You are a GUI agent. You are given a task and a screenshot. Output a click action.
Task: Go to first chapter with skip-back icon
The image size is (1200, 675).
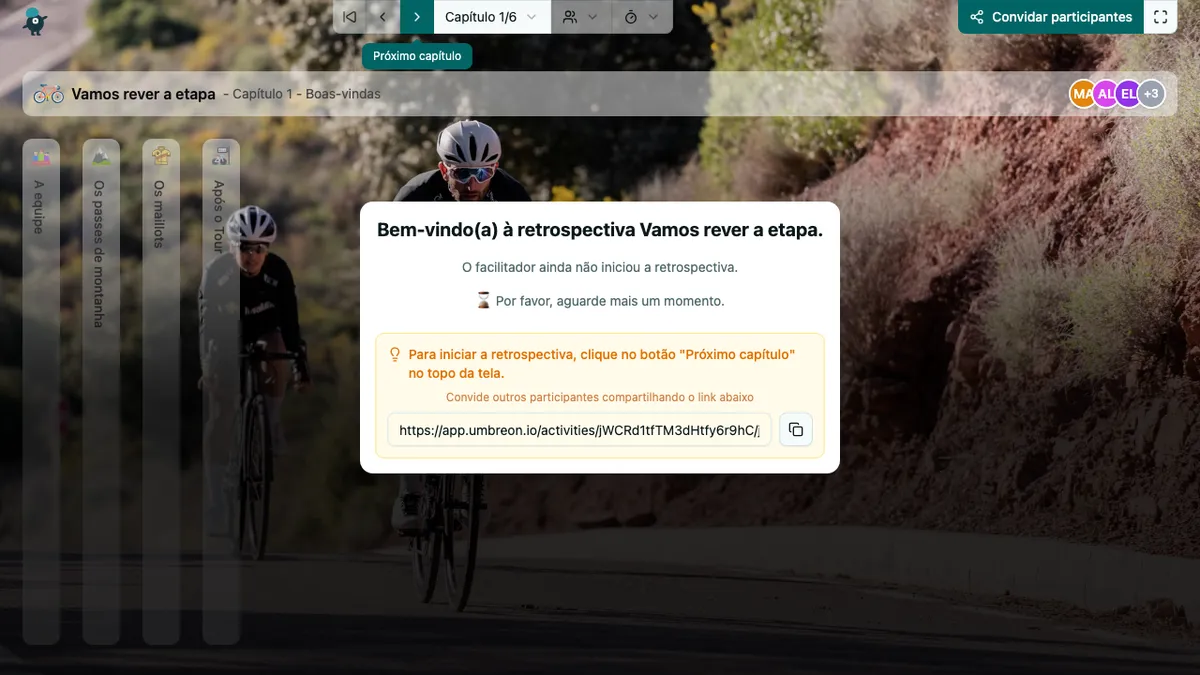[350, 17]
